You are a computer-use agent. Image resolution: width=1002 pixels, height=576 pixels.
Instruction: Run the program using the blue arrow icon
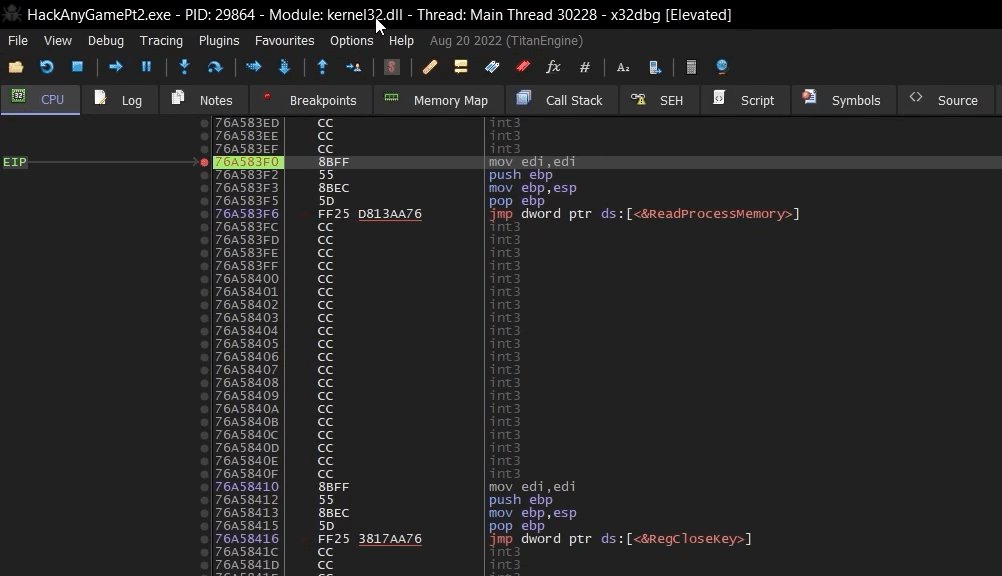(x=113, y=66)
